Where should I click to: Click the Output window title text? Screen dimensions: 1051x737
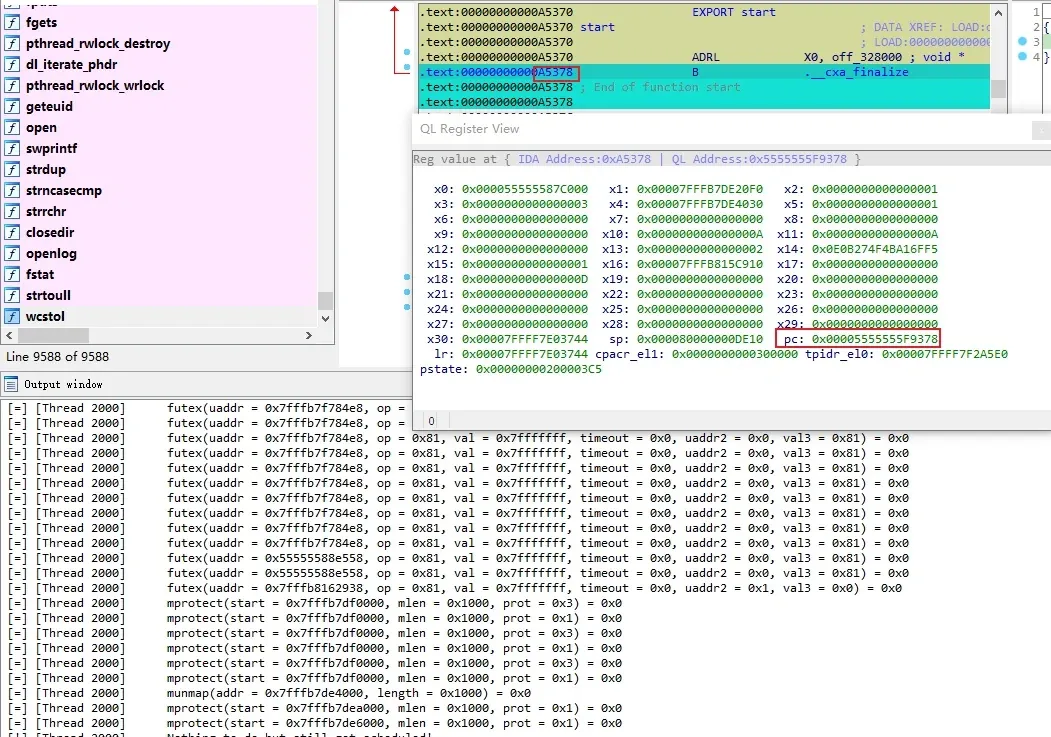63,384
